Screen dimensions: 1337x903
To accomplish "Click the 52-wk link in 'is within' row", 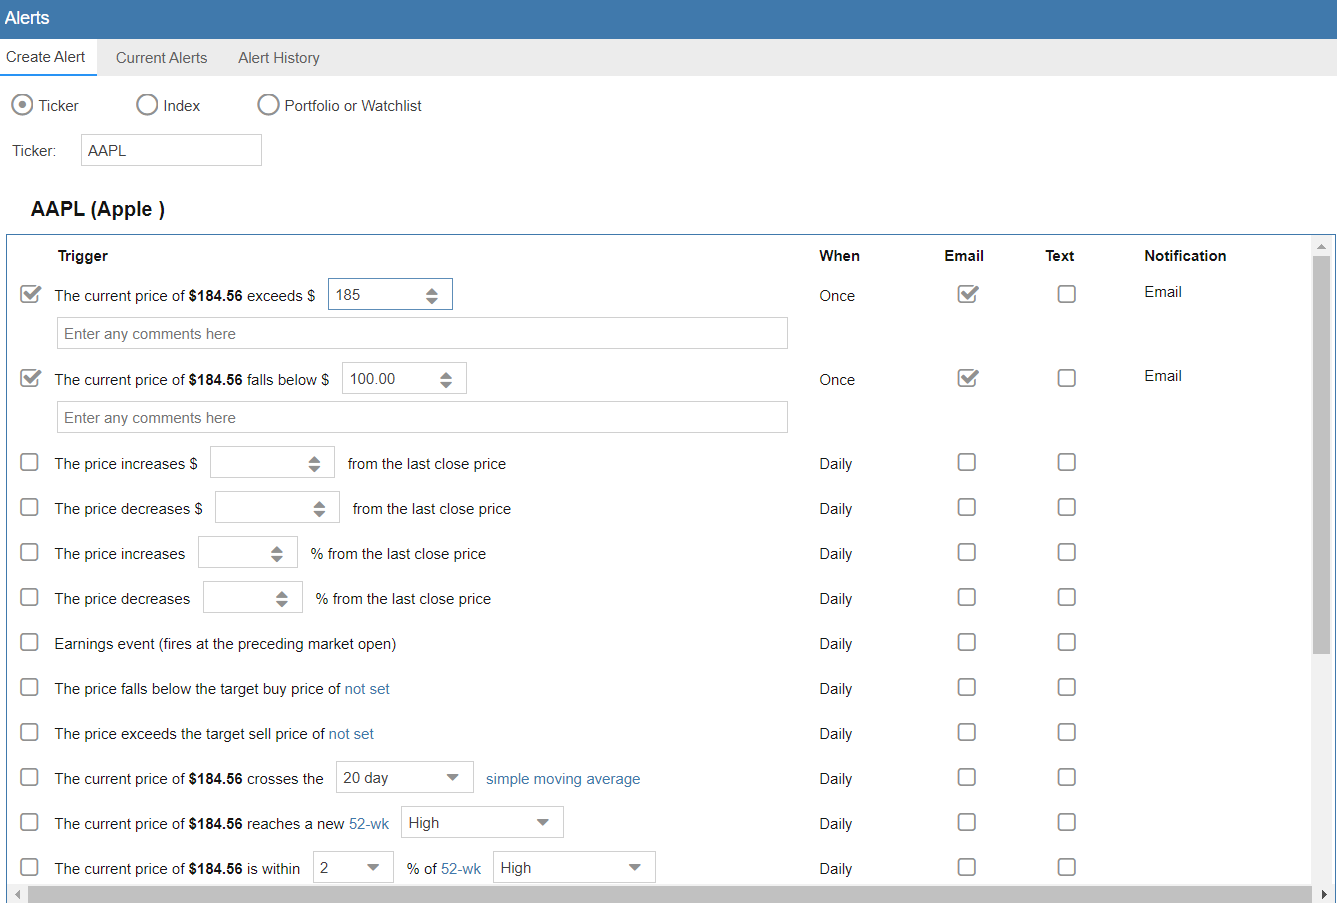I will coord(461,869).
